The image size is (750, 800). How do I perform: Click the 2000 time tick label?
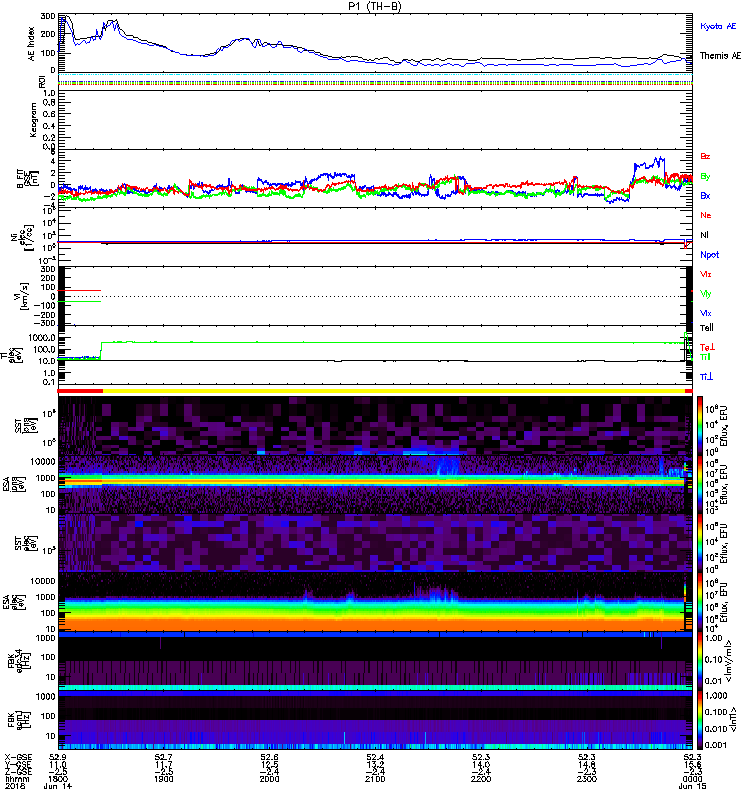269,779
